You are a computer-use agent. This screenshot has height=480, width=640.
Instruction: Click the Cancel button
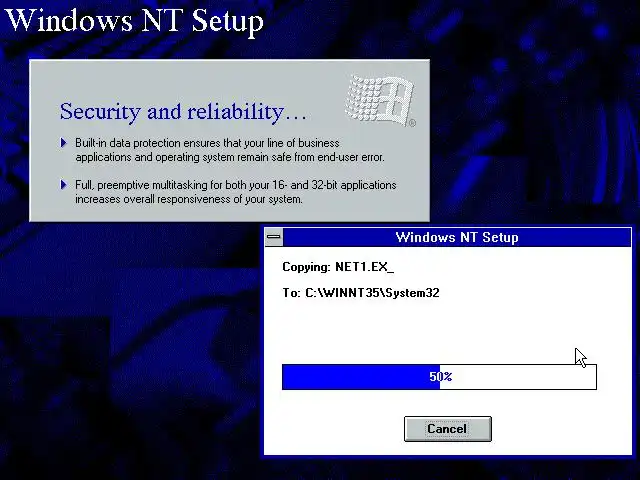(448, 429)
